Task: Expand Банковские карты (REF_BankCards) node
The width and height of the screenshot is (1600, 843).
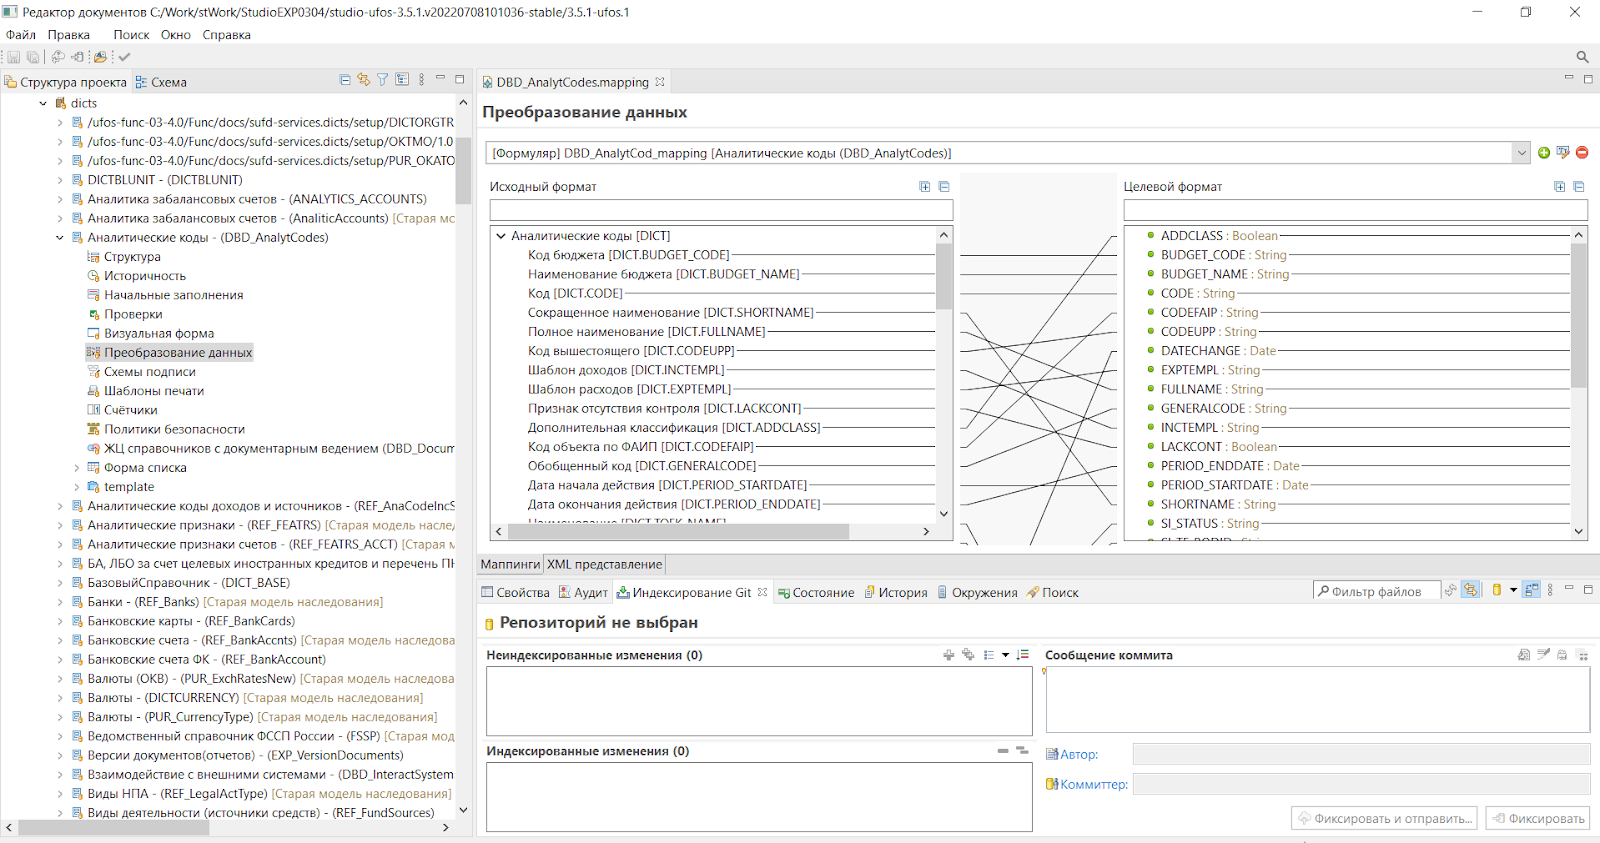Action: tap(59, 621)
